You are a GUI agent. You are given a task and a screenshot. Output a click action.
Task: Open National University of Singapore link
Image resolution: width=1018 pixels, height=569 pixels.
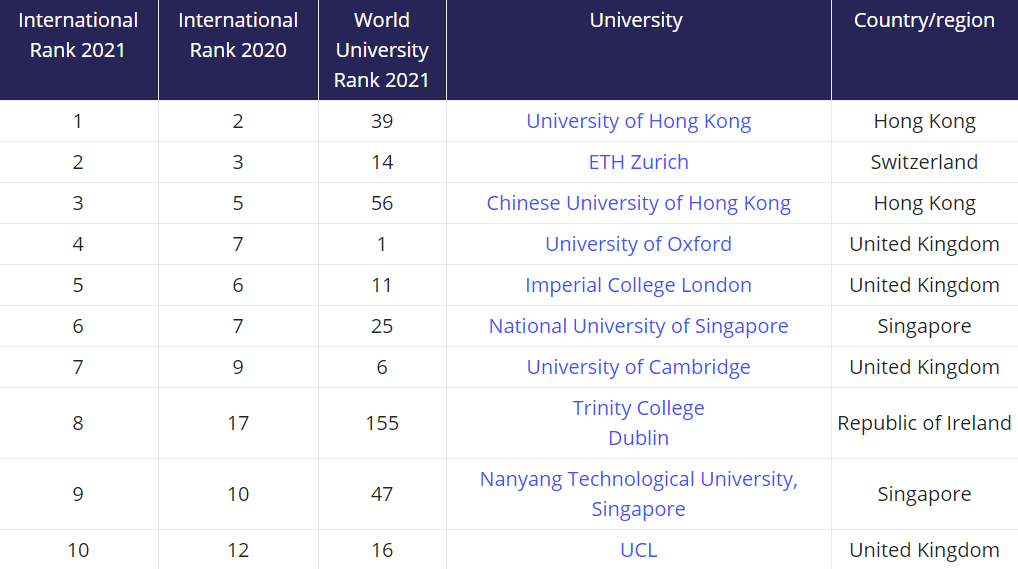pos(638,326)
